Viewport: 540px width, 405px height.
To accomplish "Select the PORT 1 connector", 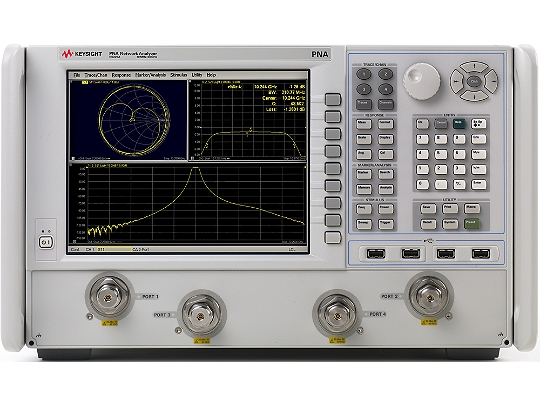I will [109, 296].
